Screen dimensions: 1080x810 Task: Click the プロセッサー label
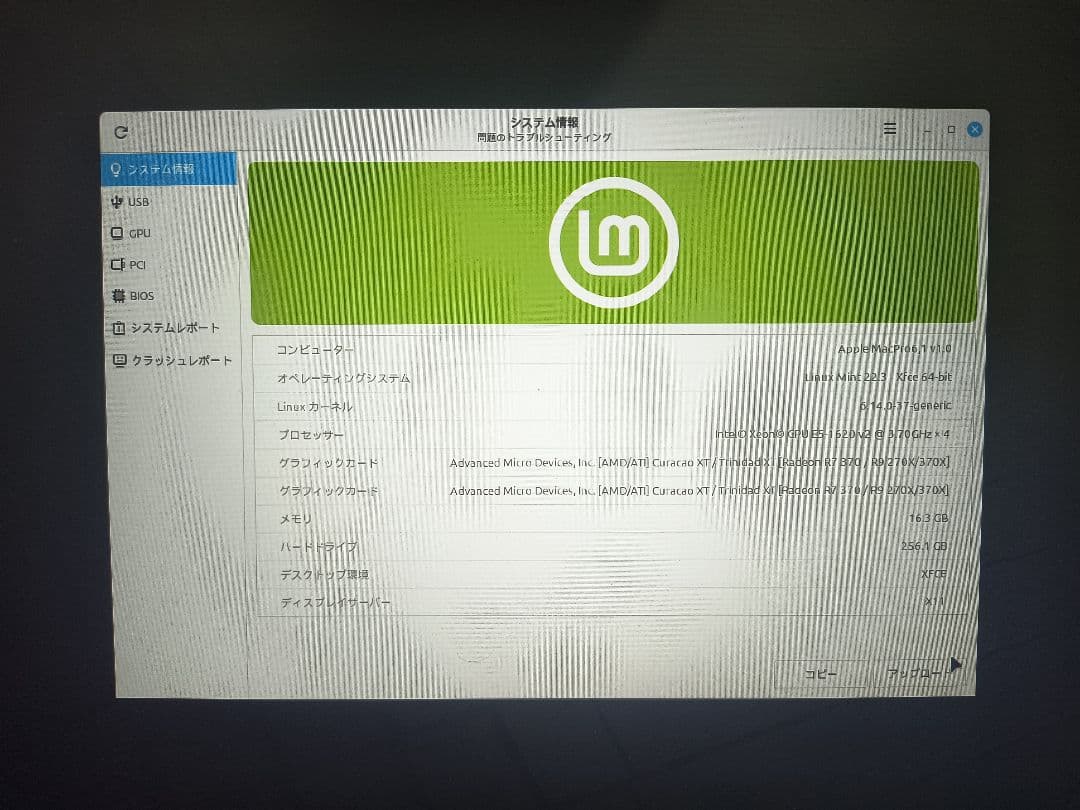point(311,435)
